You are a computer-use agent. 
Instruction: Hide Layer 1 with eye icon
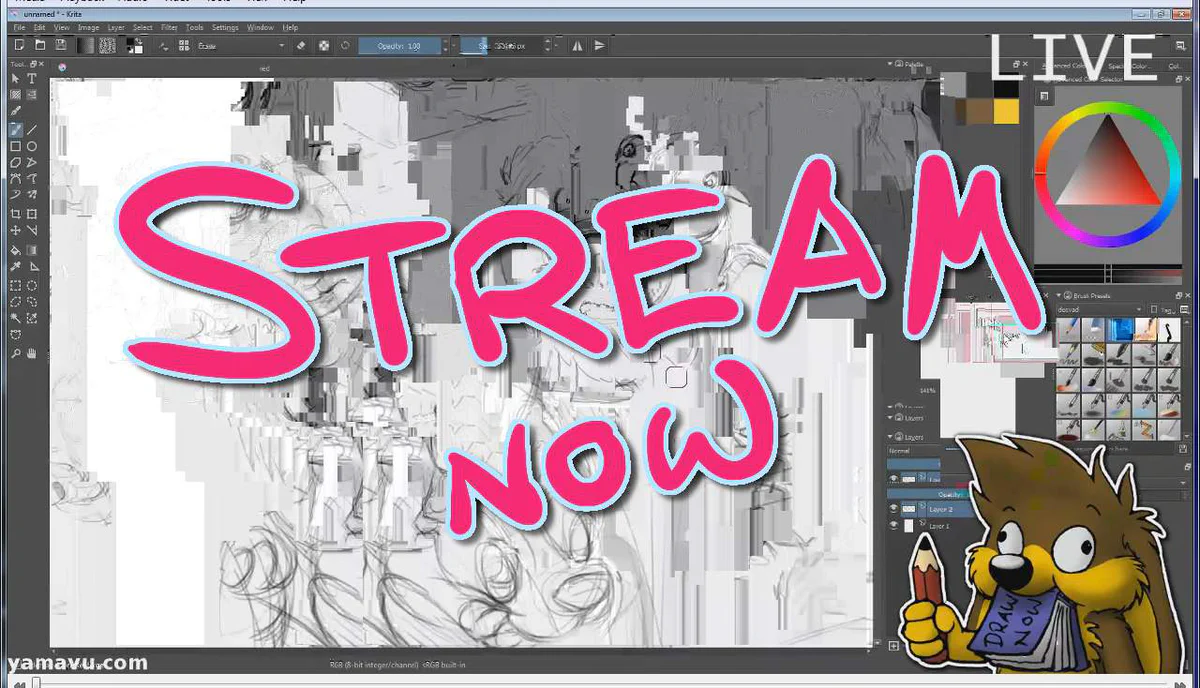(x=894, y=524)
